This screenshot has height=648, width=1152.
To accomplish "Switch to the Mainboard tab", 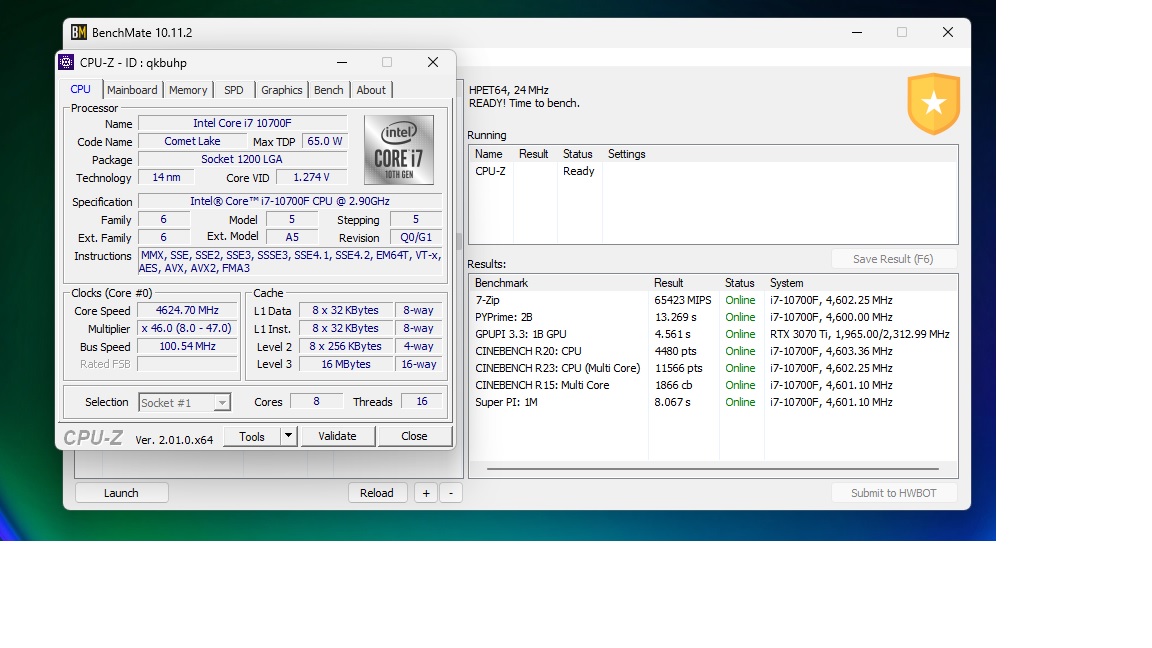I will (132, 90).
